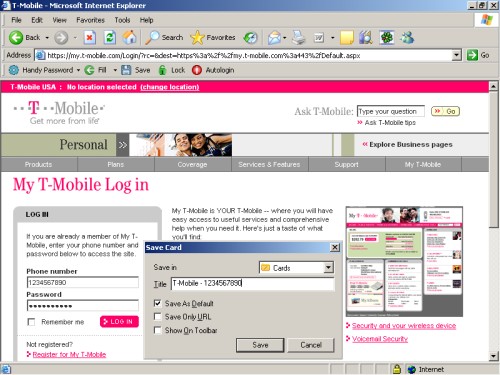Tick the Remember me checkbox
Image resolution: width=500 pixels, height=375 pixels.
click(x=31, y=322)
